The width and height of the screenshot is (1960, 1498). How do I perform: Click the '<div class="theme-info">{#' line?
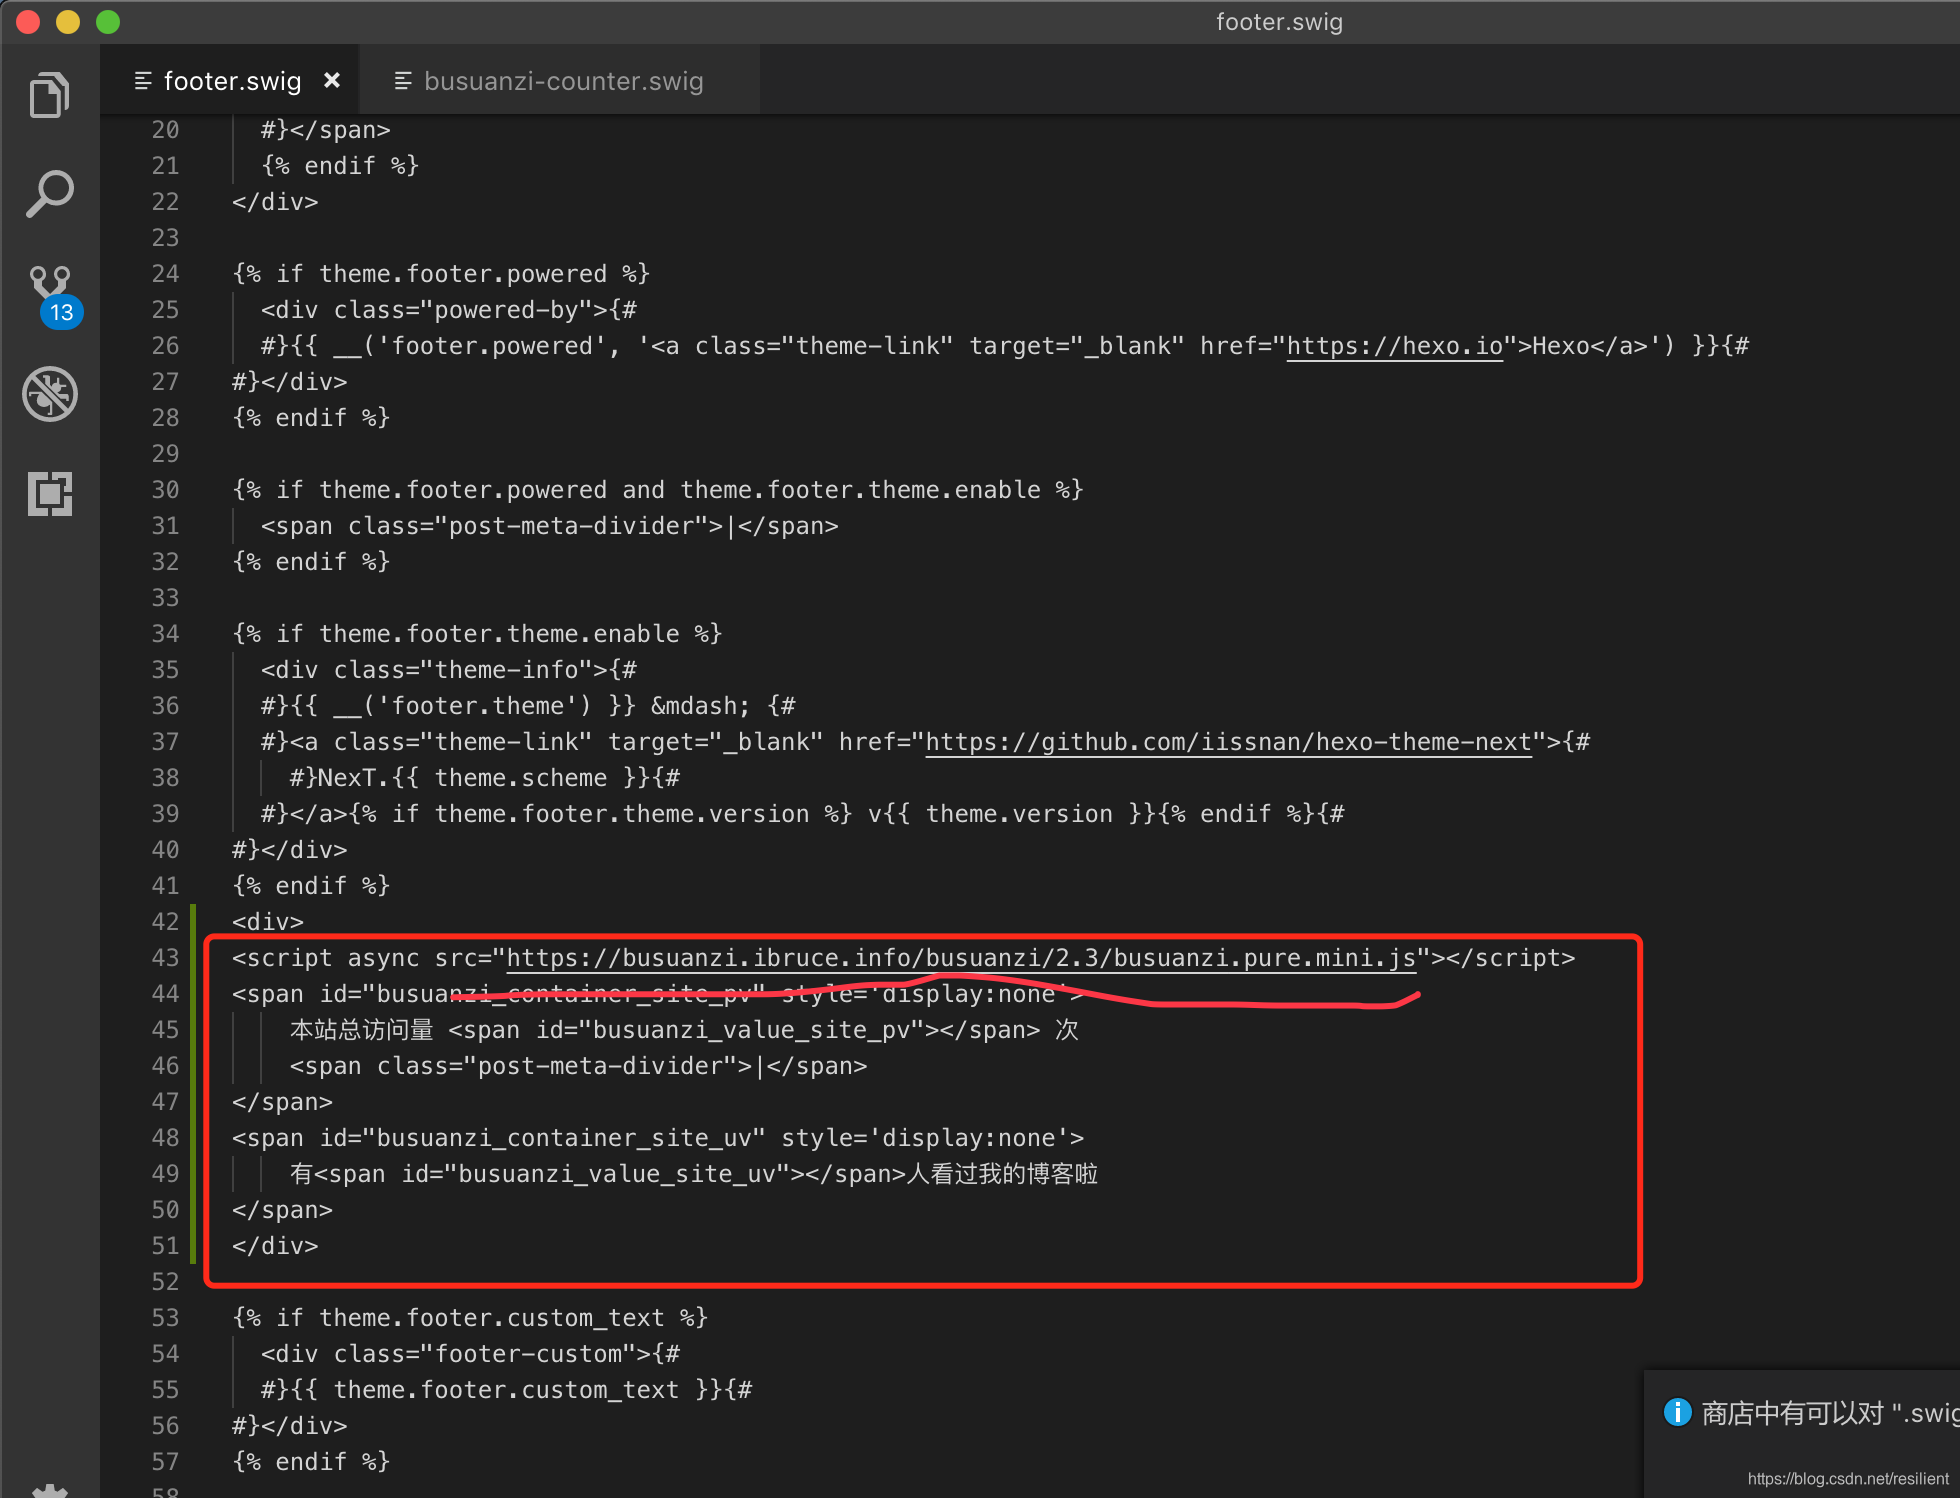(x=449, y=670)
